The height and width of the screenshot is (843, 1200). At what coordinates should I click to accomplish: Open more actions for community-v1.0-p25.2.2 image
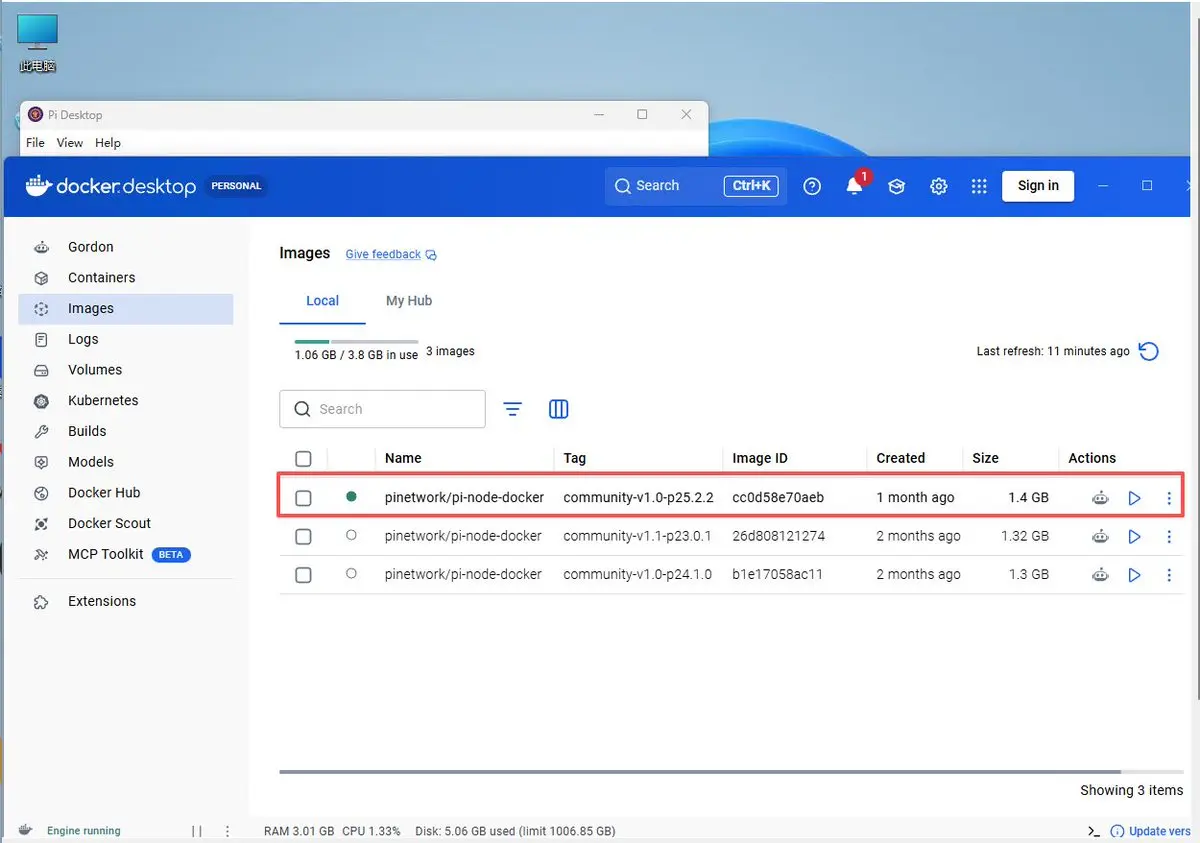[x=1169, y=498]
